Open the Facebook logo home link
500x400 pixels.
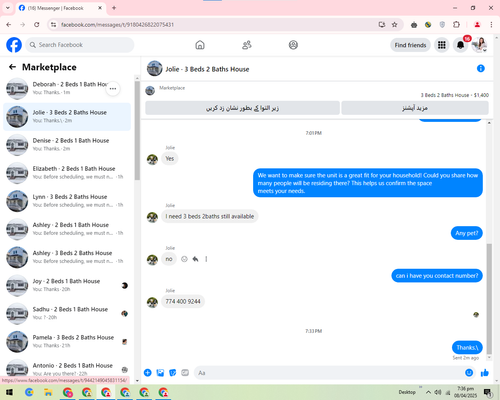14,45
